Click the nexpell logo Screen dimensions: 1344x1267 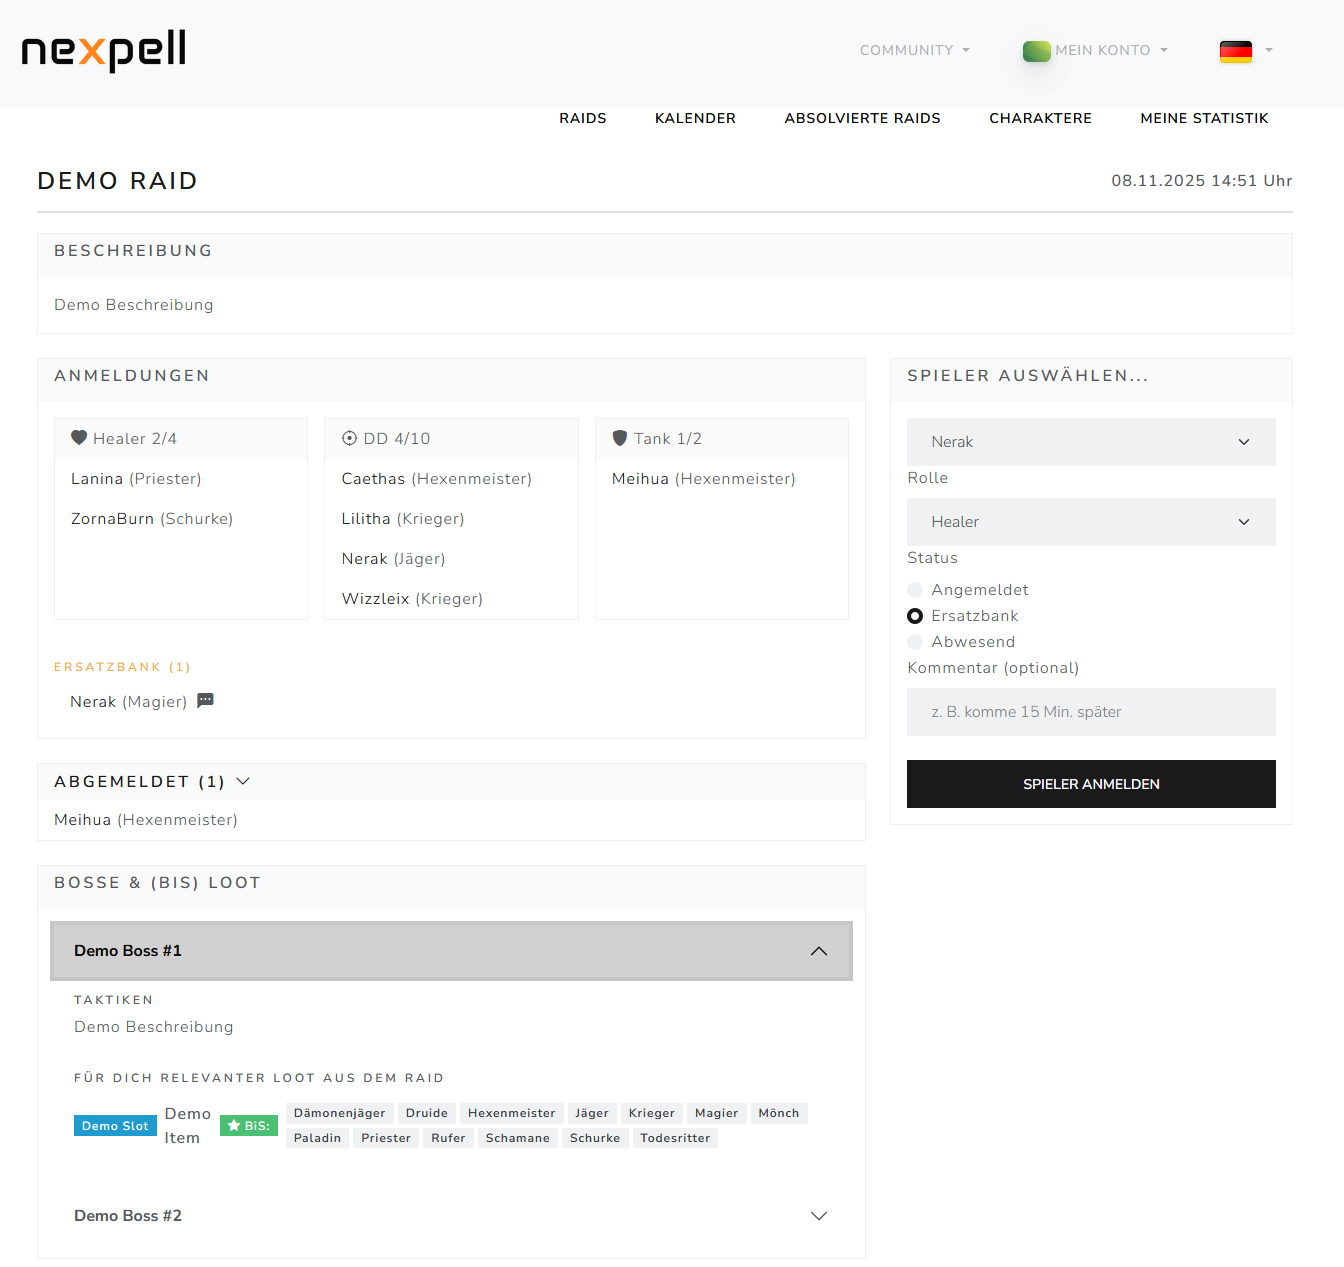click(x=102, y=52)
